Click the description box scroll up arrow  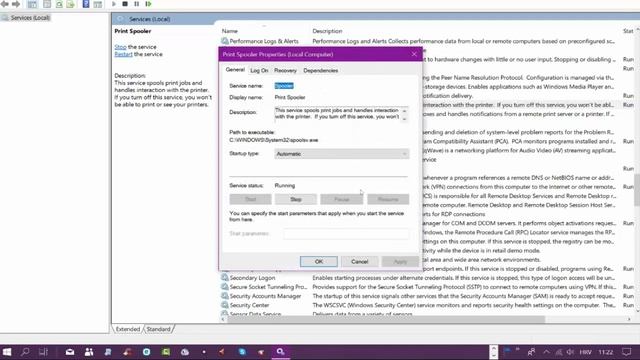[x=404, y=111]
